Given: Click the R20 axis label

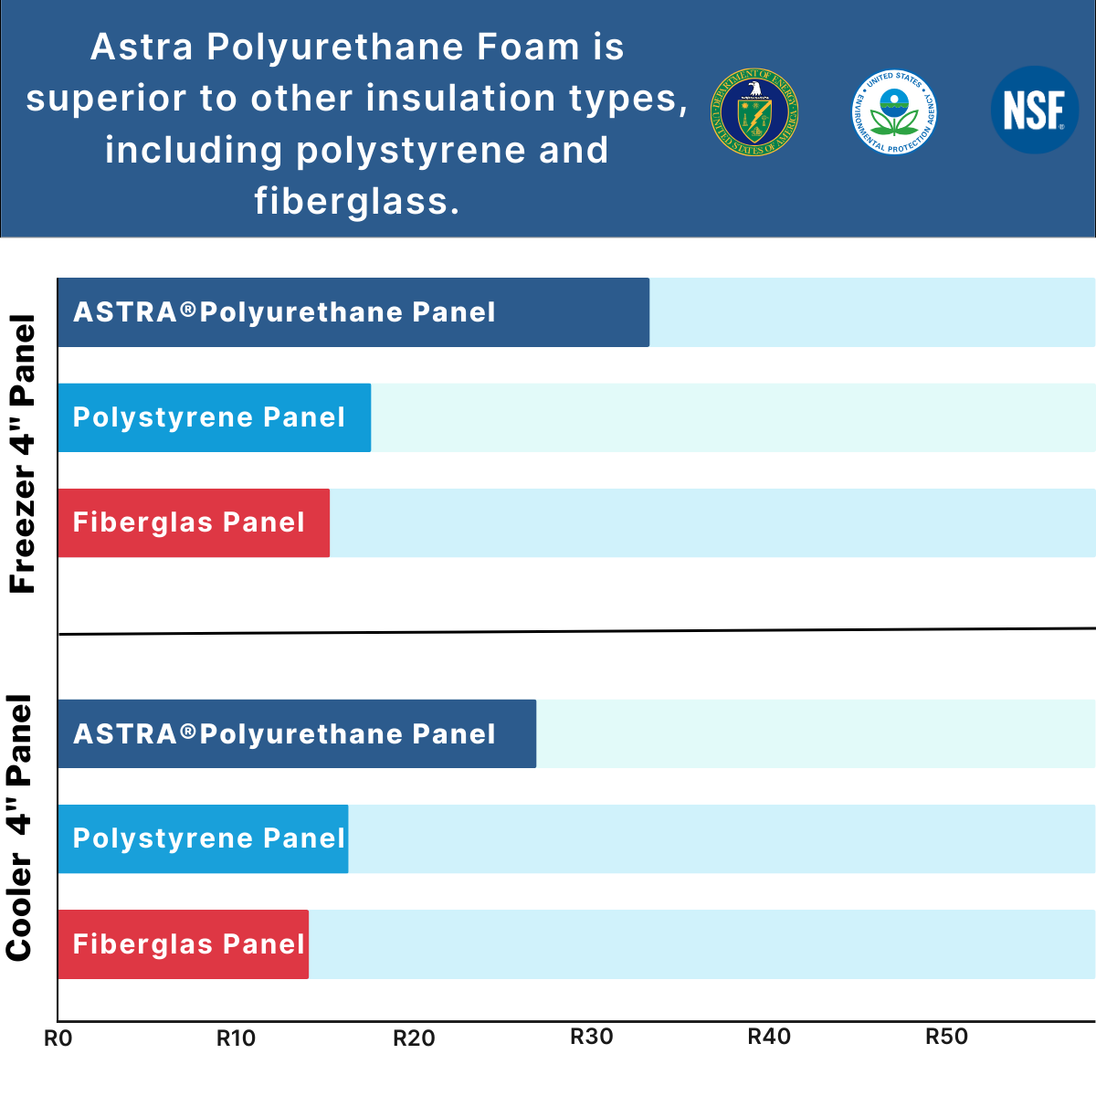Looking at the screenshot, I should (x=414, y=1038).
